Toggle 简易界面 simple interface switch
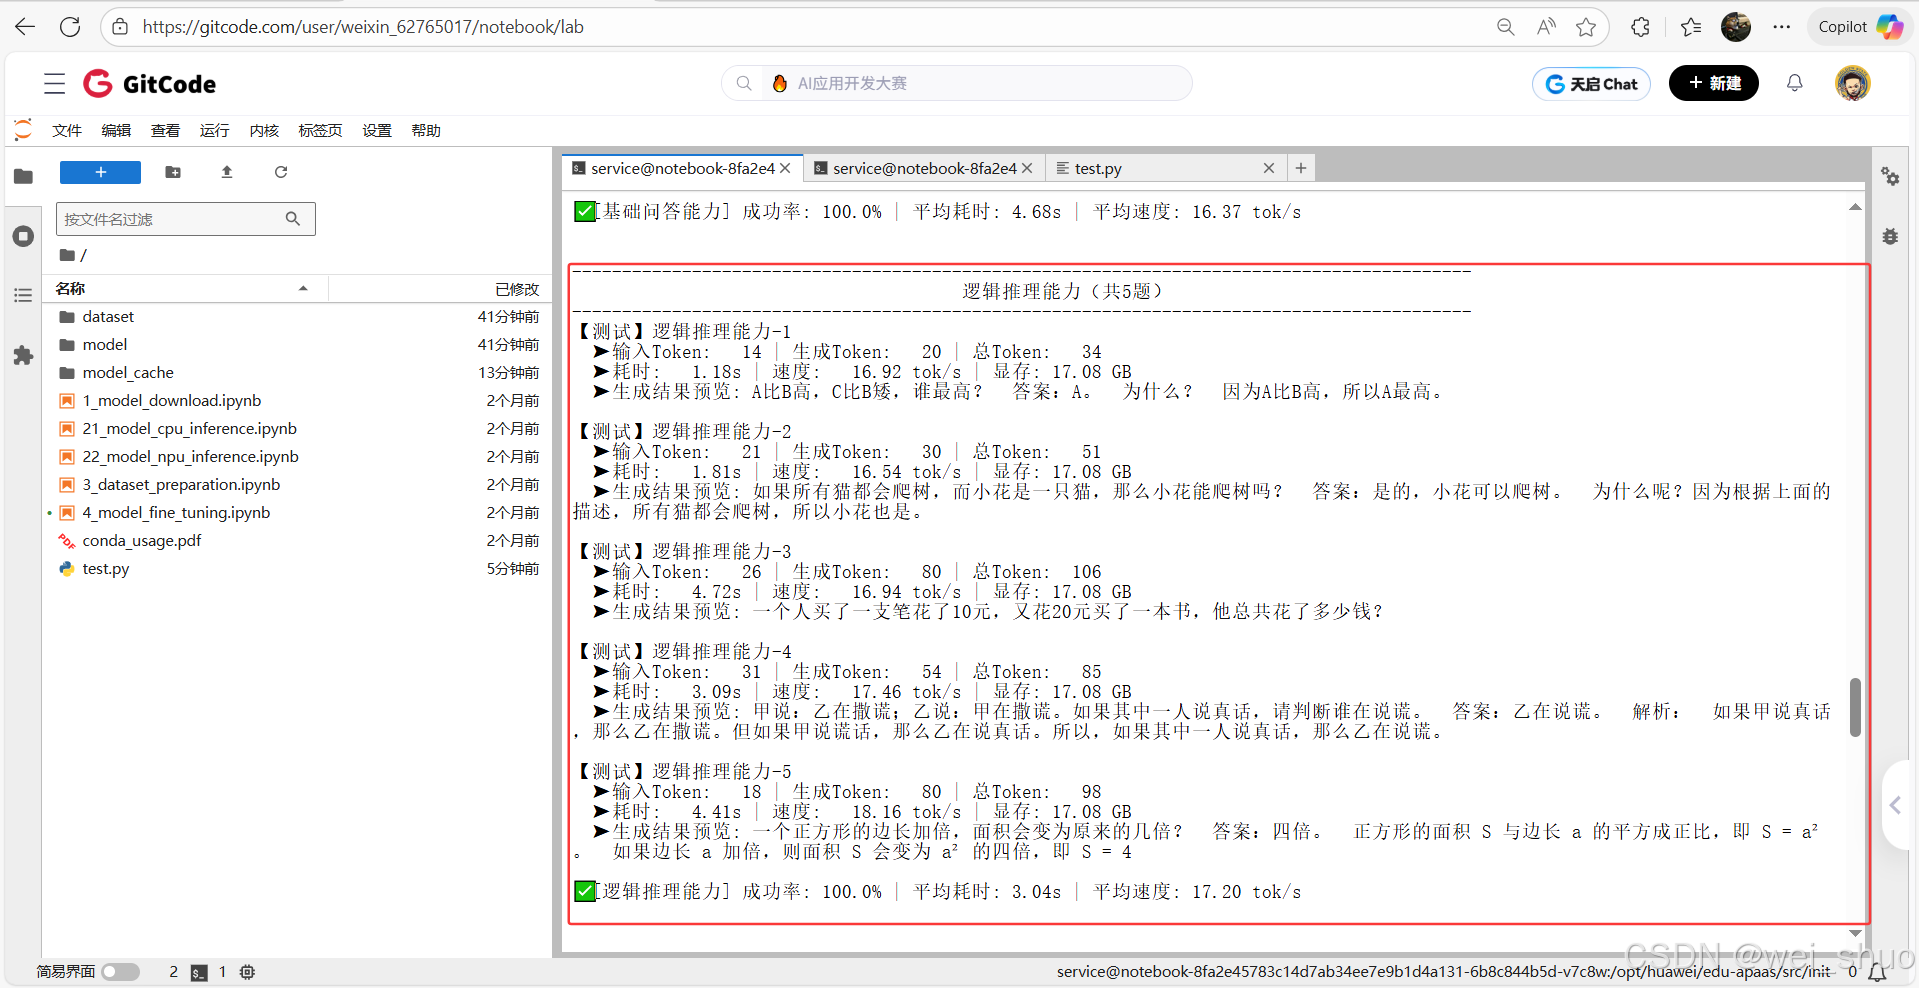1919x988 pixels. (120, 972)
